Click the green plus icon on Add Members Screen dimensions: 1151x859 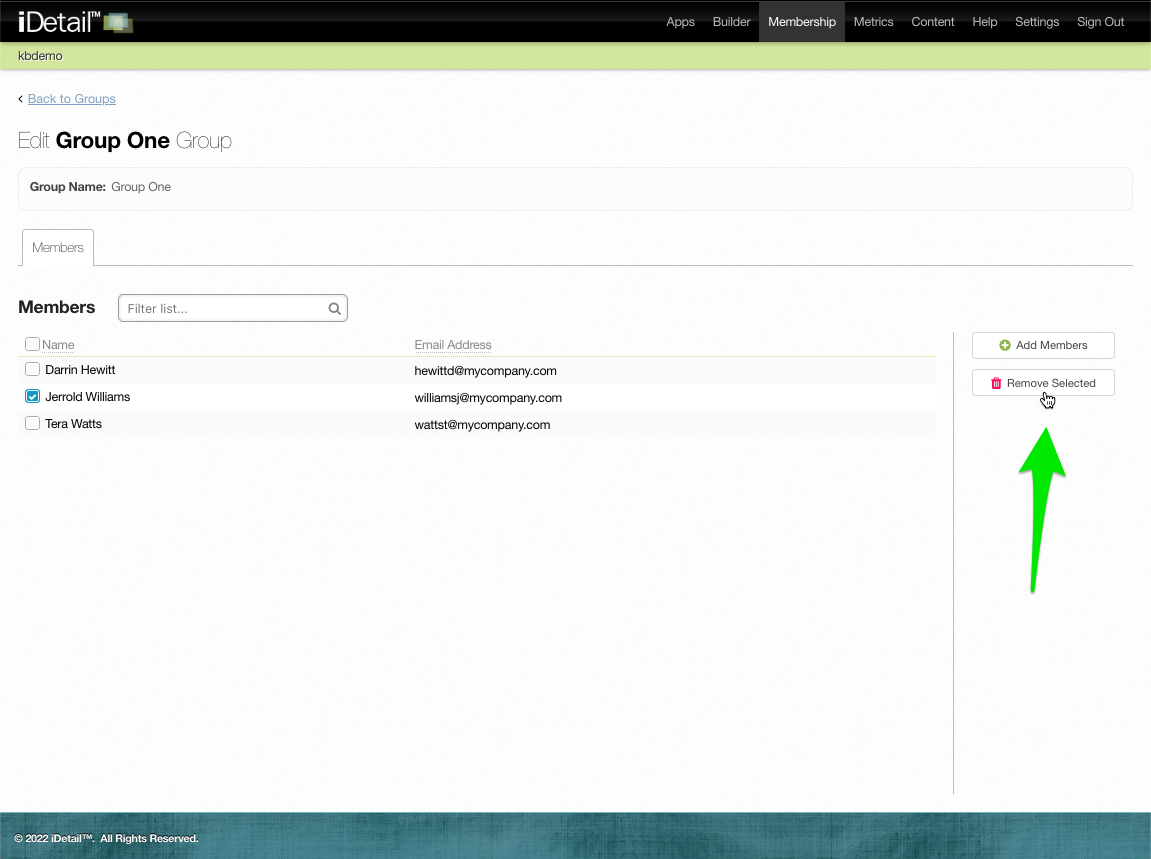(x=1004, y=345)
